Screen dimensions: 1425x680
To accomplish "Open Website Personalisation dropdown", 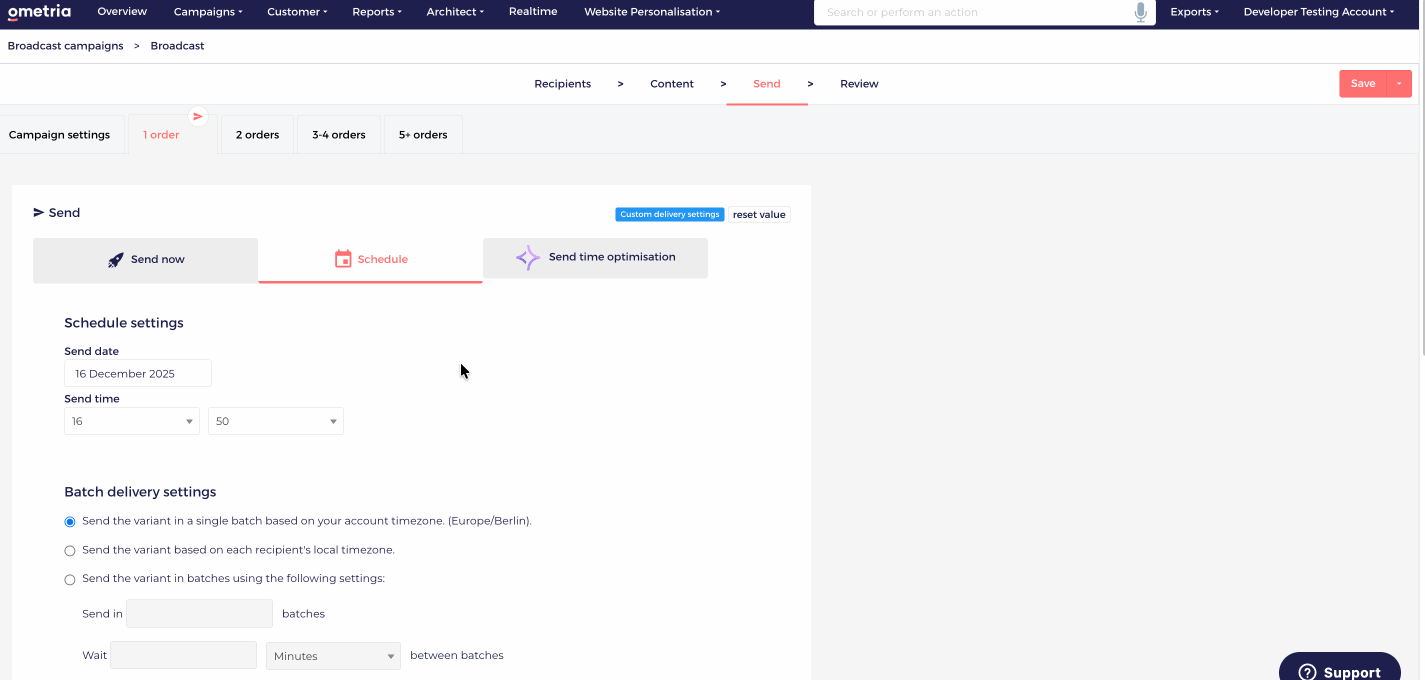I will click(652, 12).
